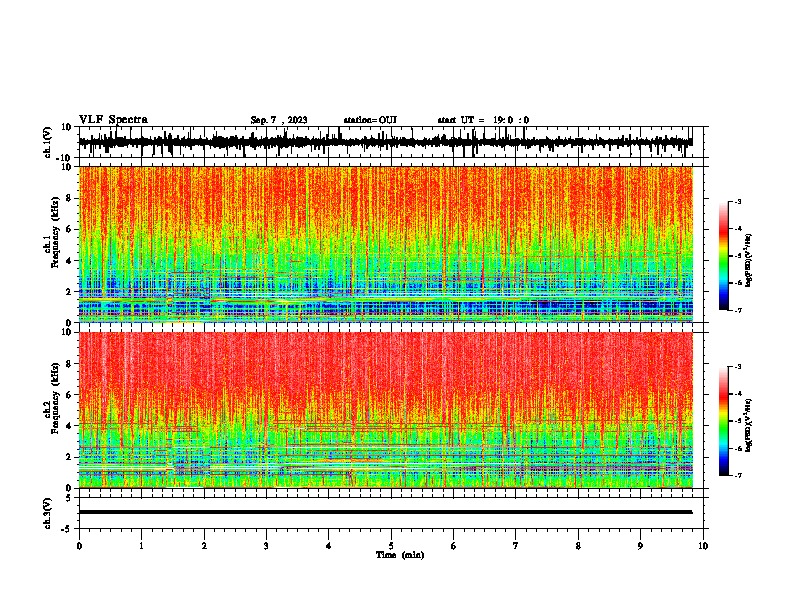
Task: Click time axis tick label '1'
Action: coord(141,546)
